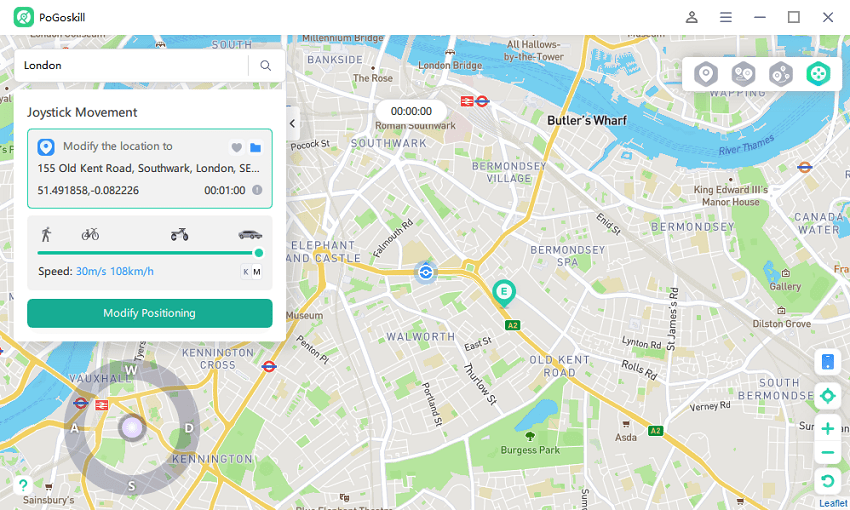Select the joystick movement mode icon
The height and width of the screenshot is (510, 850).
(818, 74)
